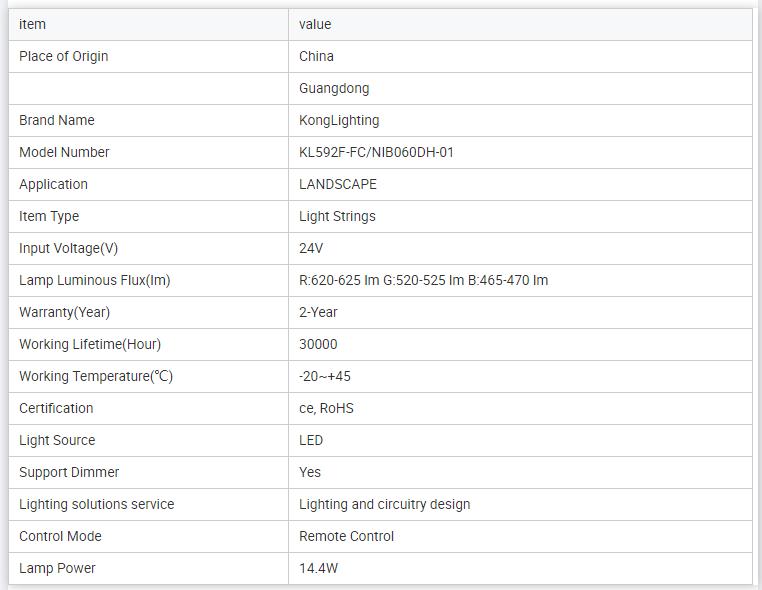Click the 'item' header cell

[x=33, y=24]
